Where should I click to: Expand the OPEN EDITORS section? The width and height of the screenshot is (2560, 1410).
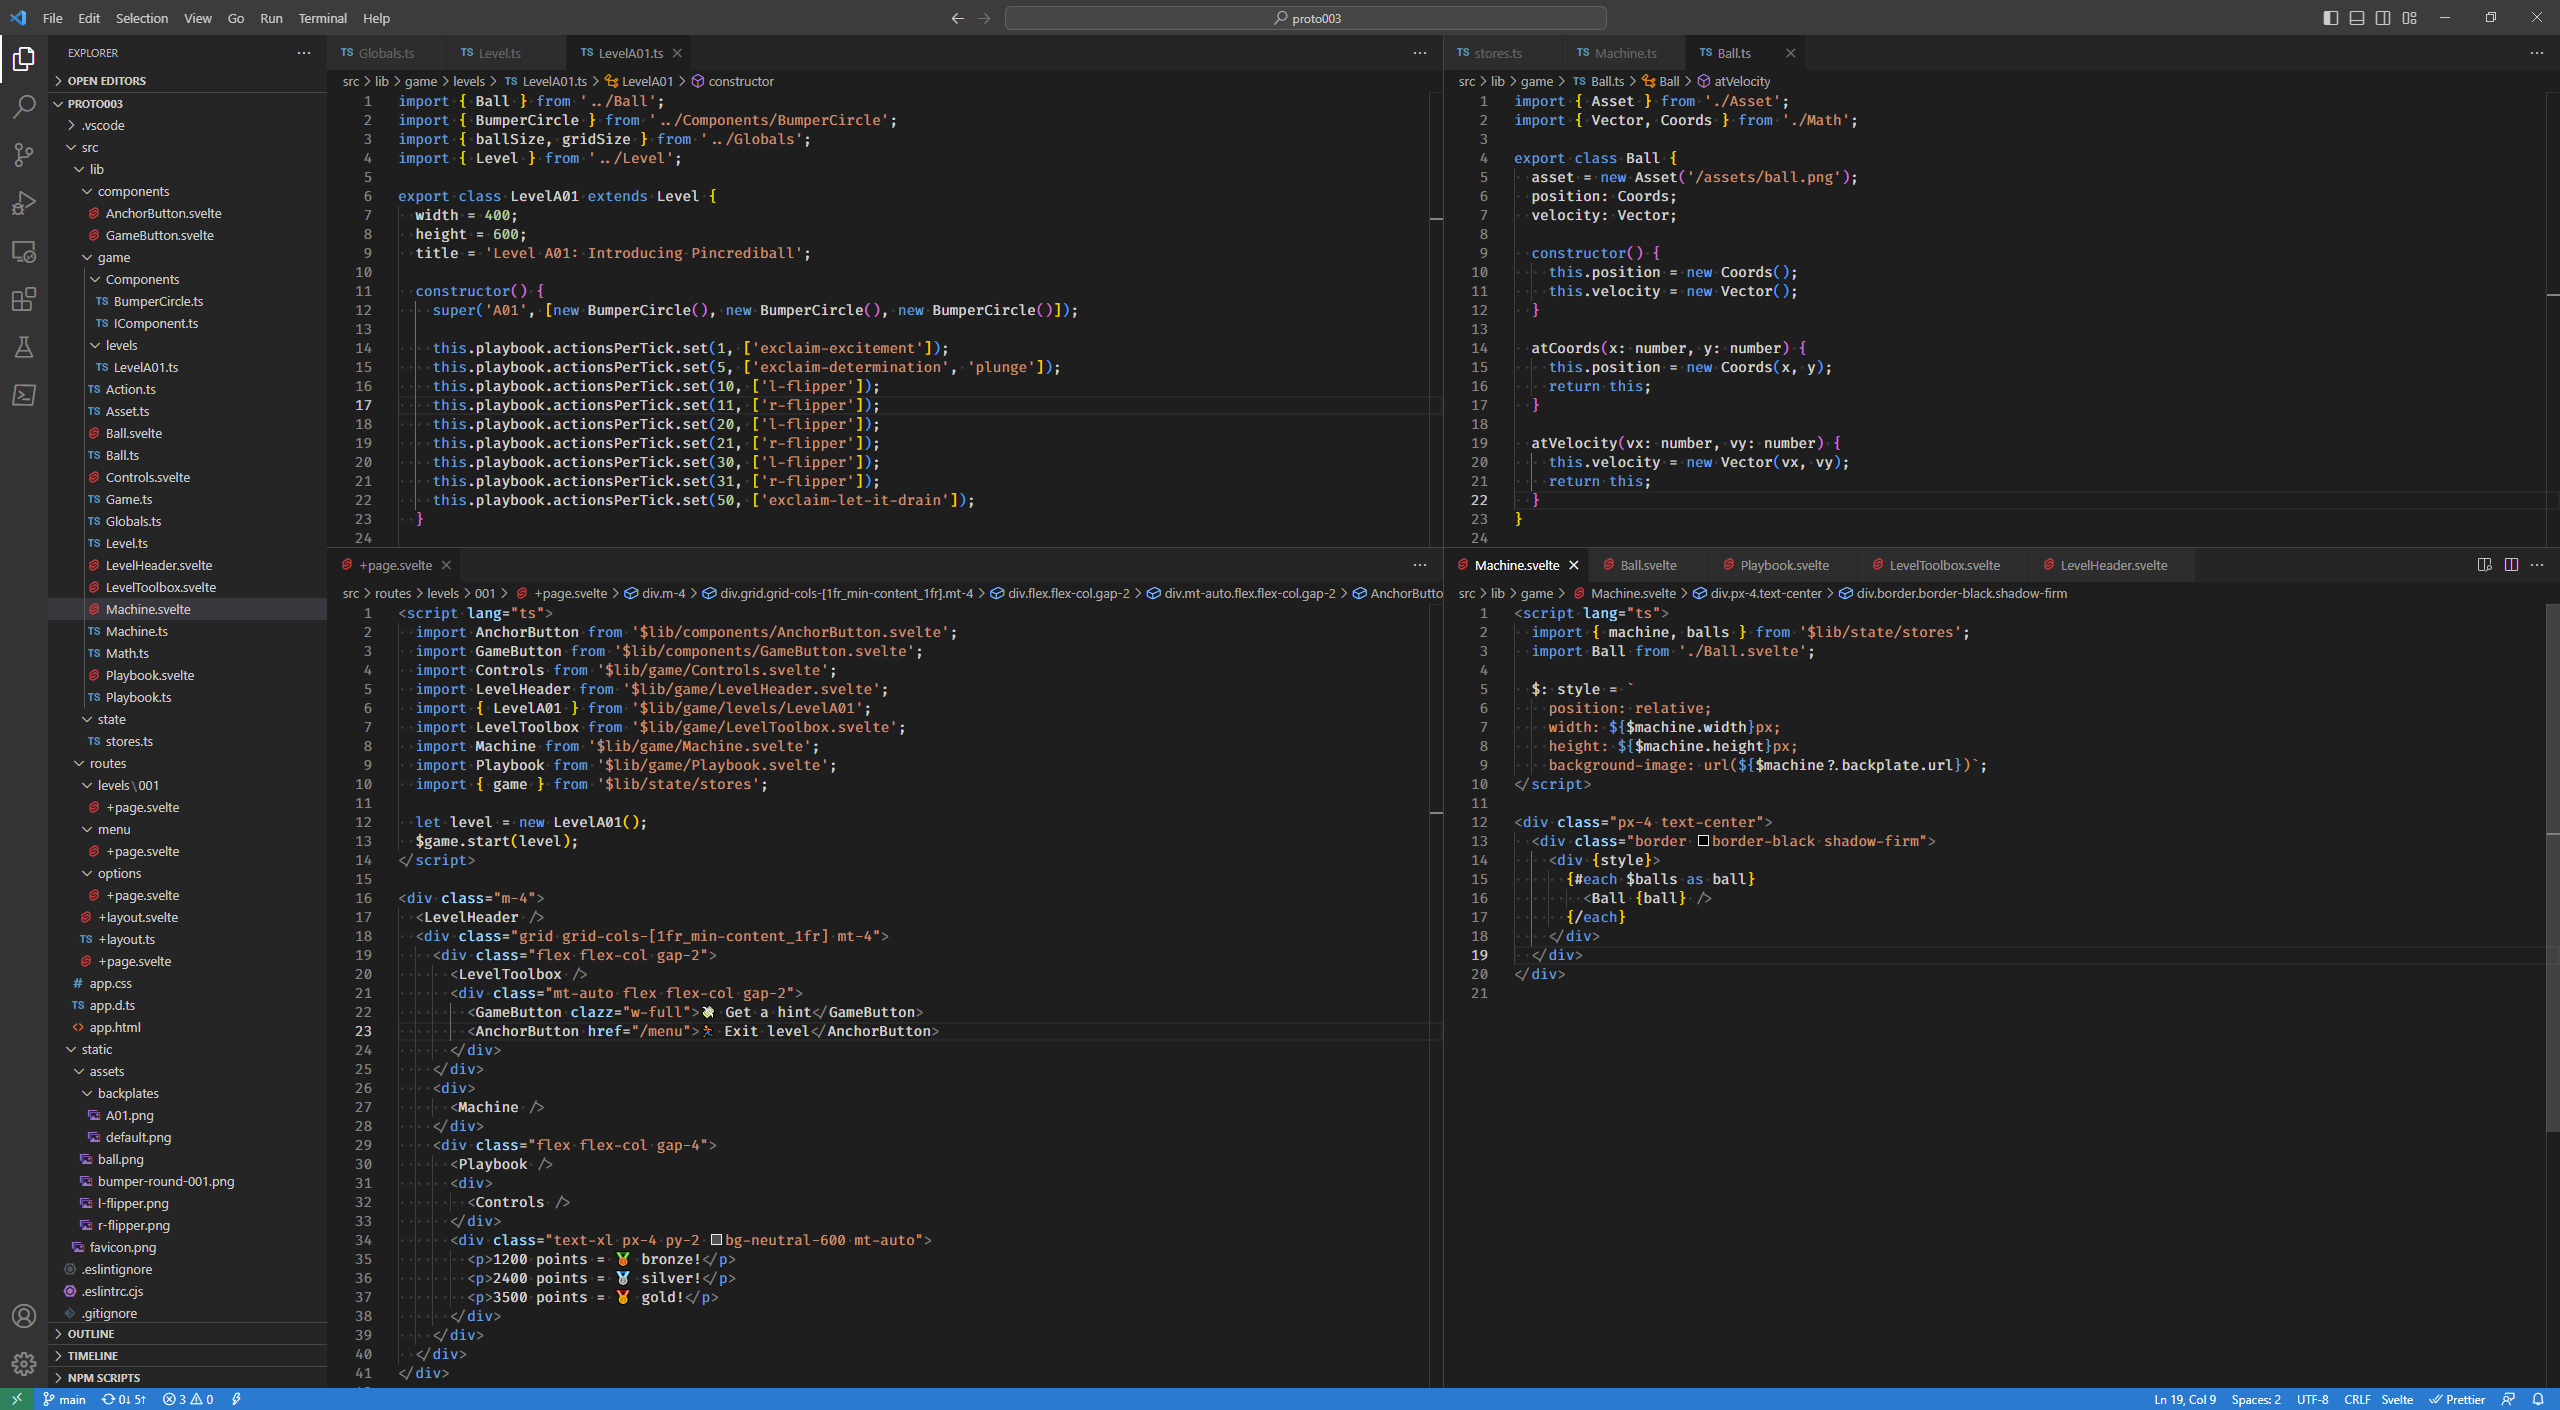[x=188, y=81]
